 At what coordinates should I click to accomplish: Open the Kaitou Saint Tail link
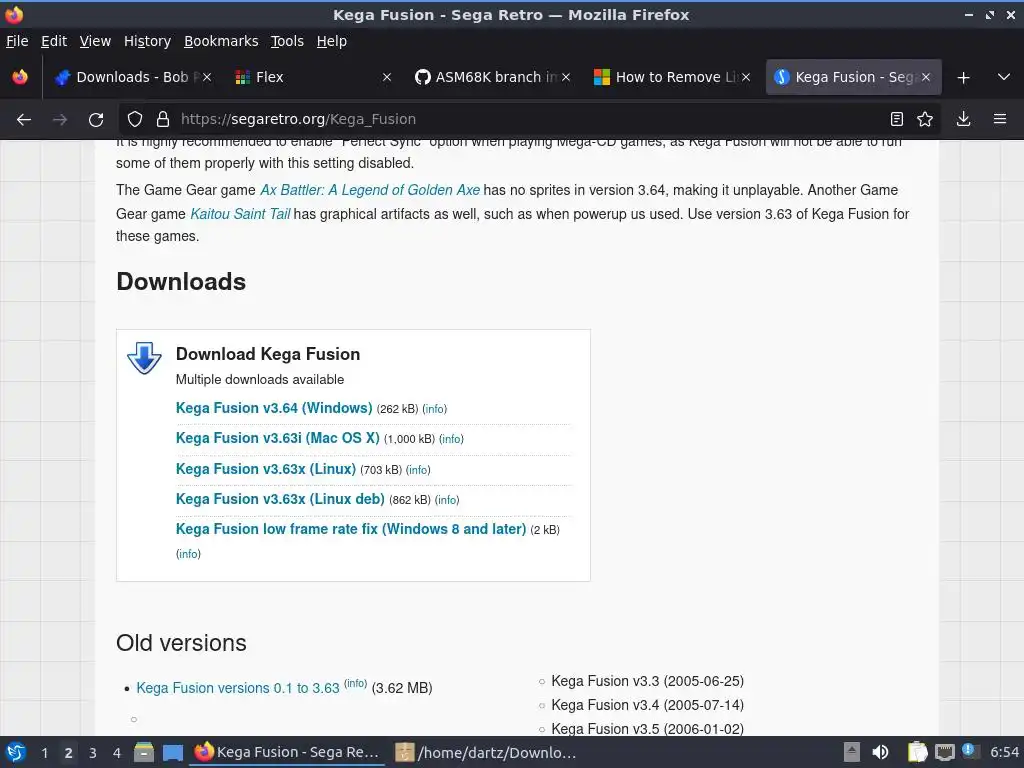tap(240, 214)
